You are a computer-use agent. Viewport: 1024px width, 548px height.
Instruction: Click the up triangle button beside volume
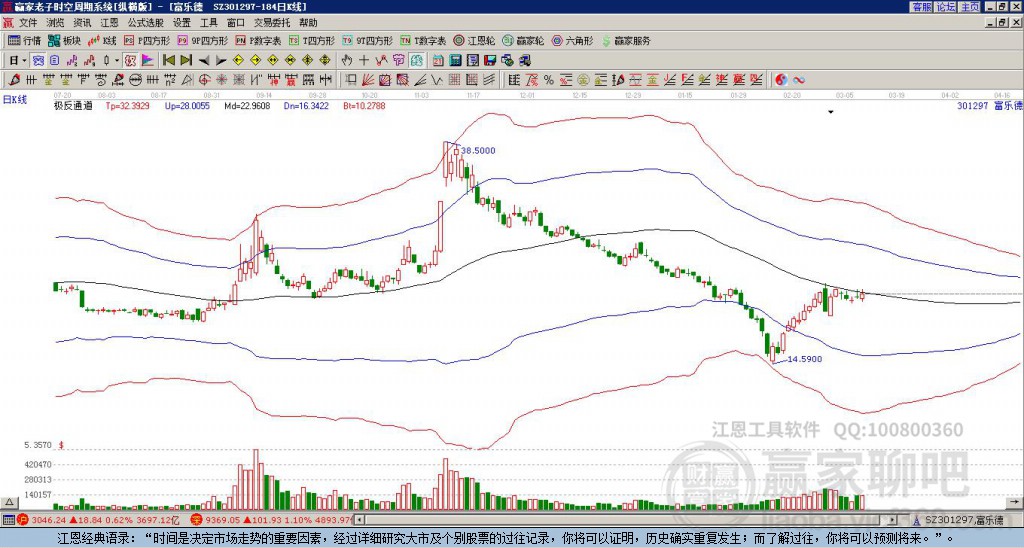click(8, 502)
